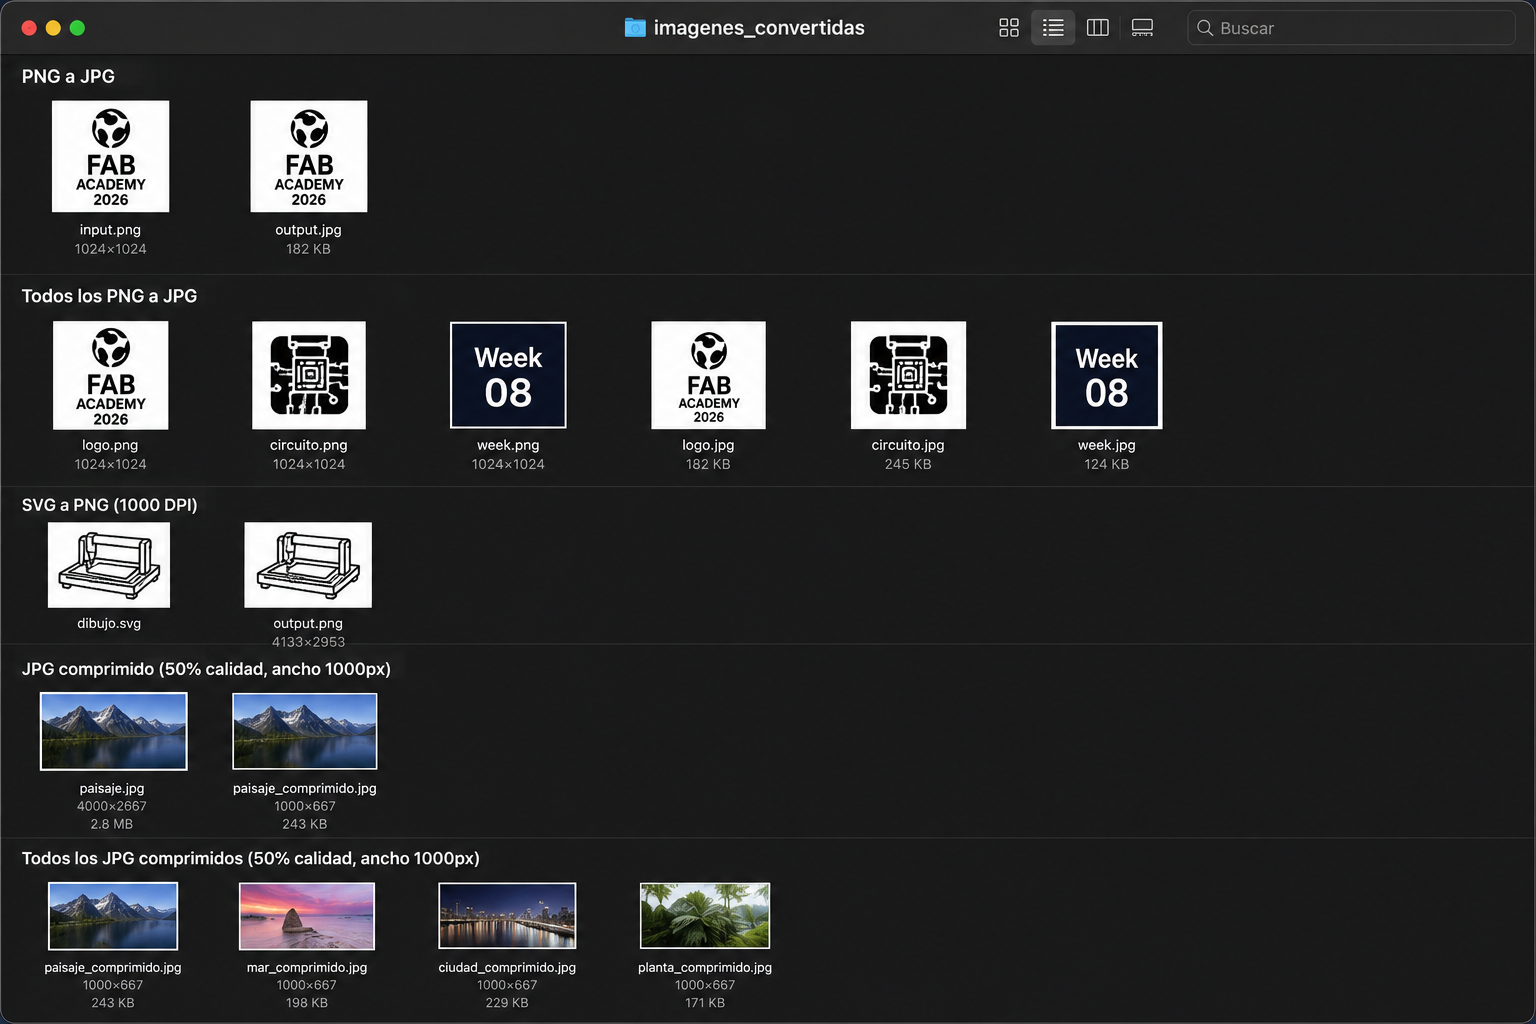The width and height of the screenshot is (1536, 1024).
Task: Click the circuito.jpg file name
Action: click(908, 445)
